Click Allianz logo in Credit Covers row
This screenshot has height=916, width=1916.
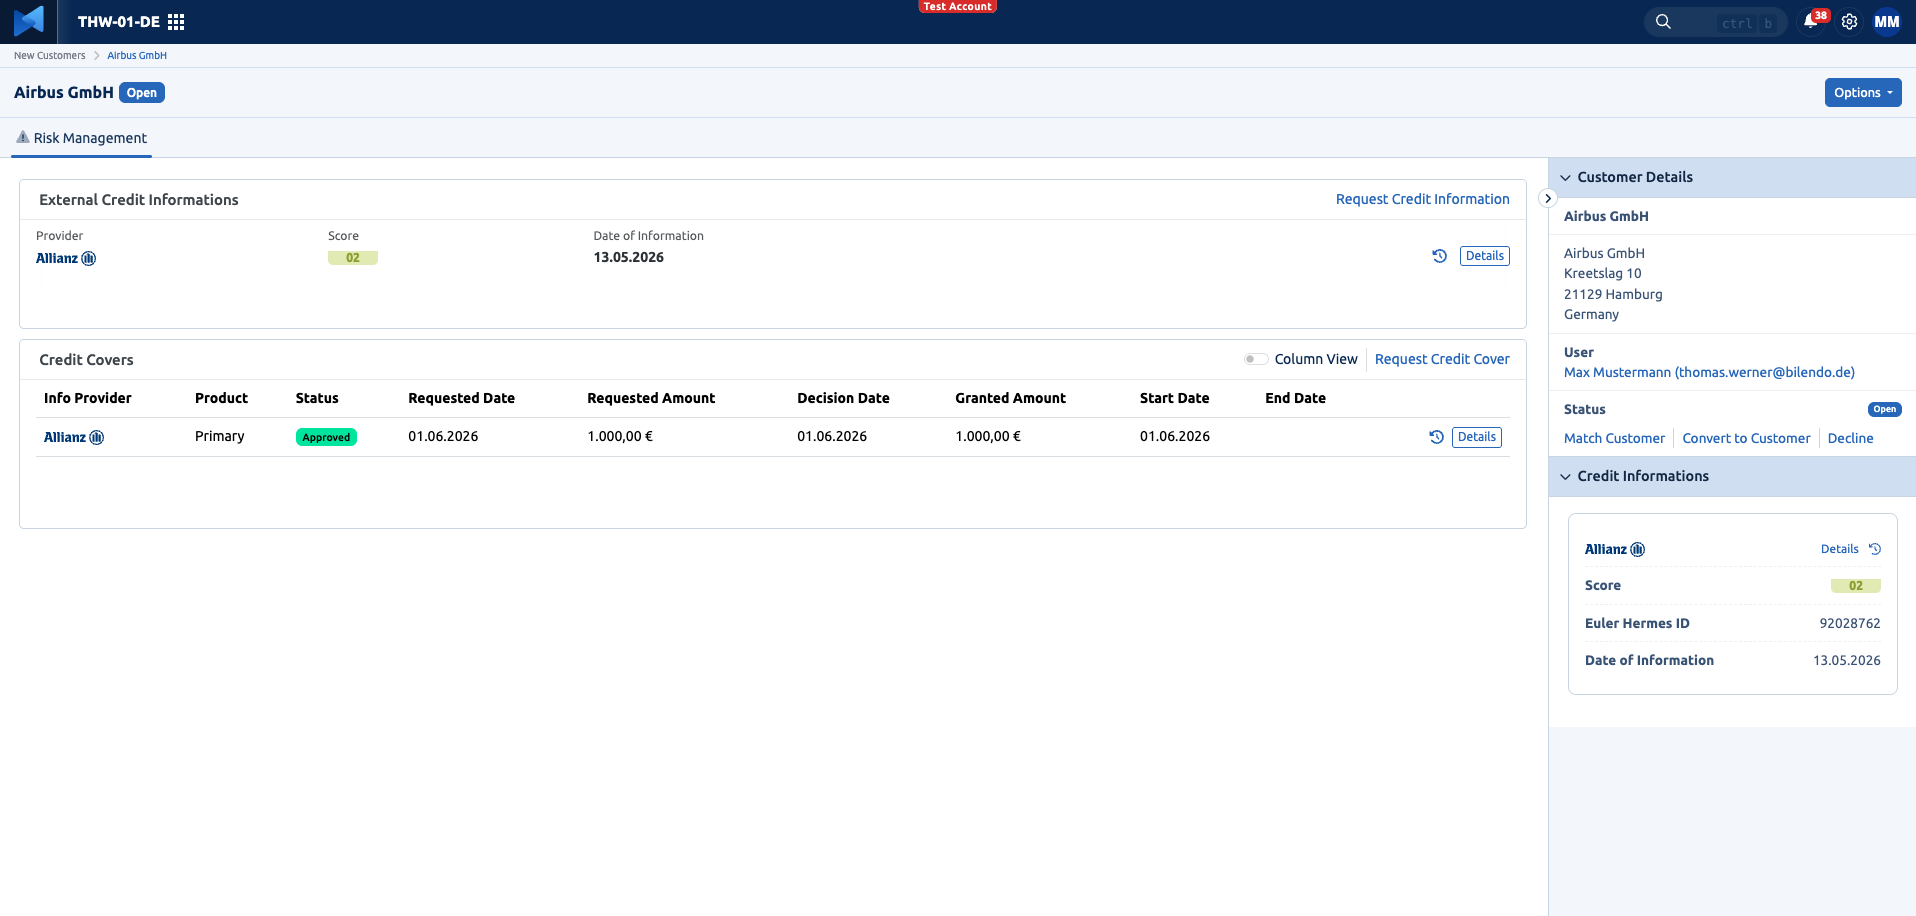tap(74, 437)
